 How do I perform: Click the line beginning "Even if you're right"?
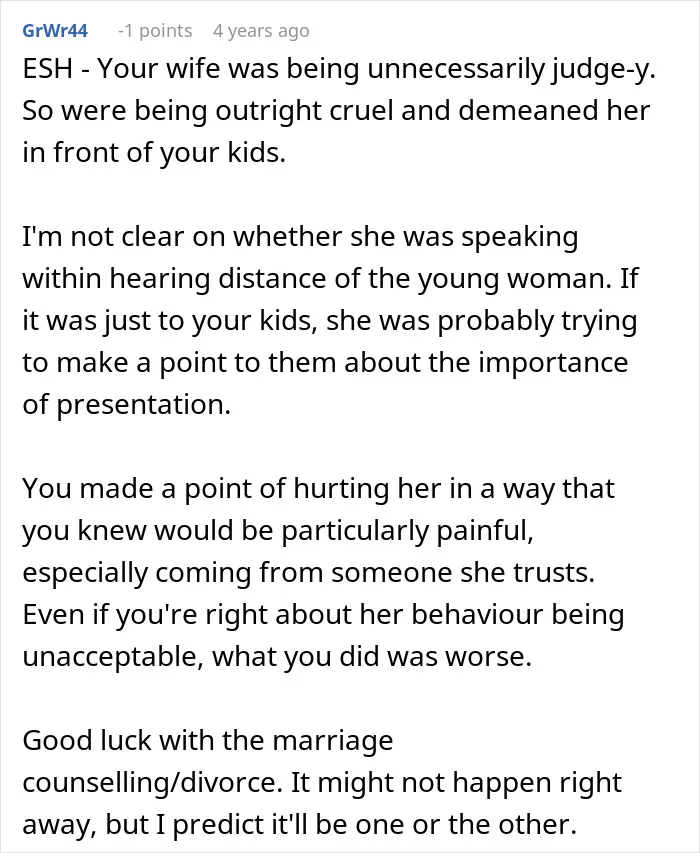click(x=323, y=615)
